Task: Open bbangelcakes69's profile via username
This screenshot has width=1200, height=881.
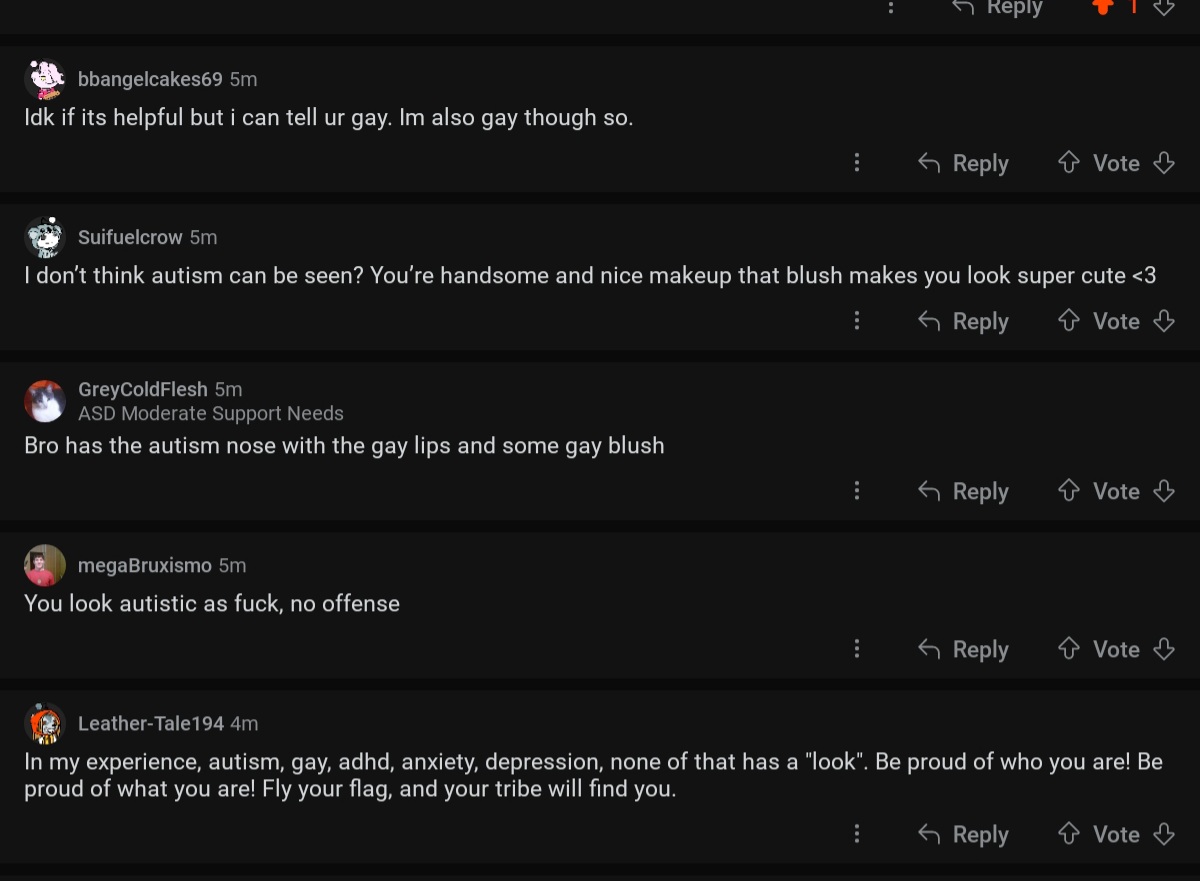Action: (150, 79)
